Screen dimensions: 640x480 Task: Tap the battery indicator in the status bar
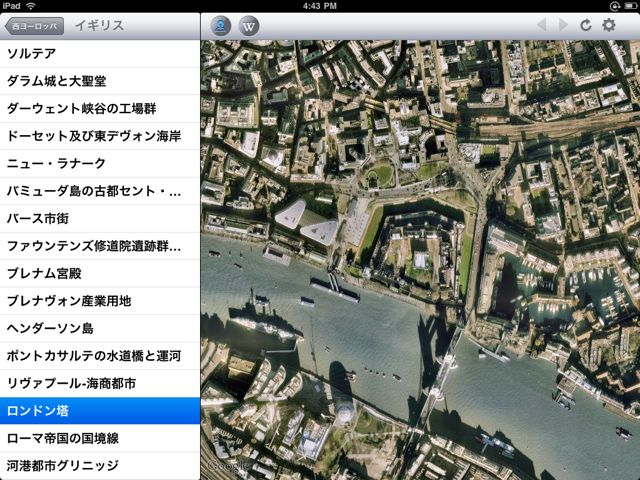[631, 6]
